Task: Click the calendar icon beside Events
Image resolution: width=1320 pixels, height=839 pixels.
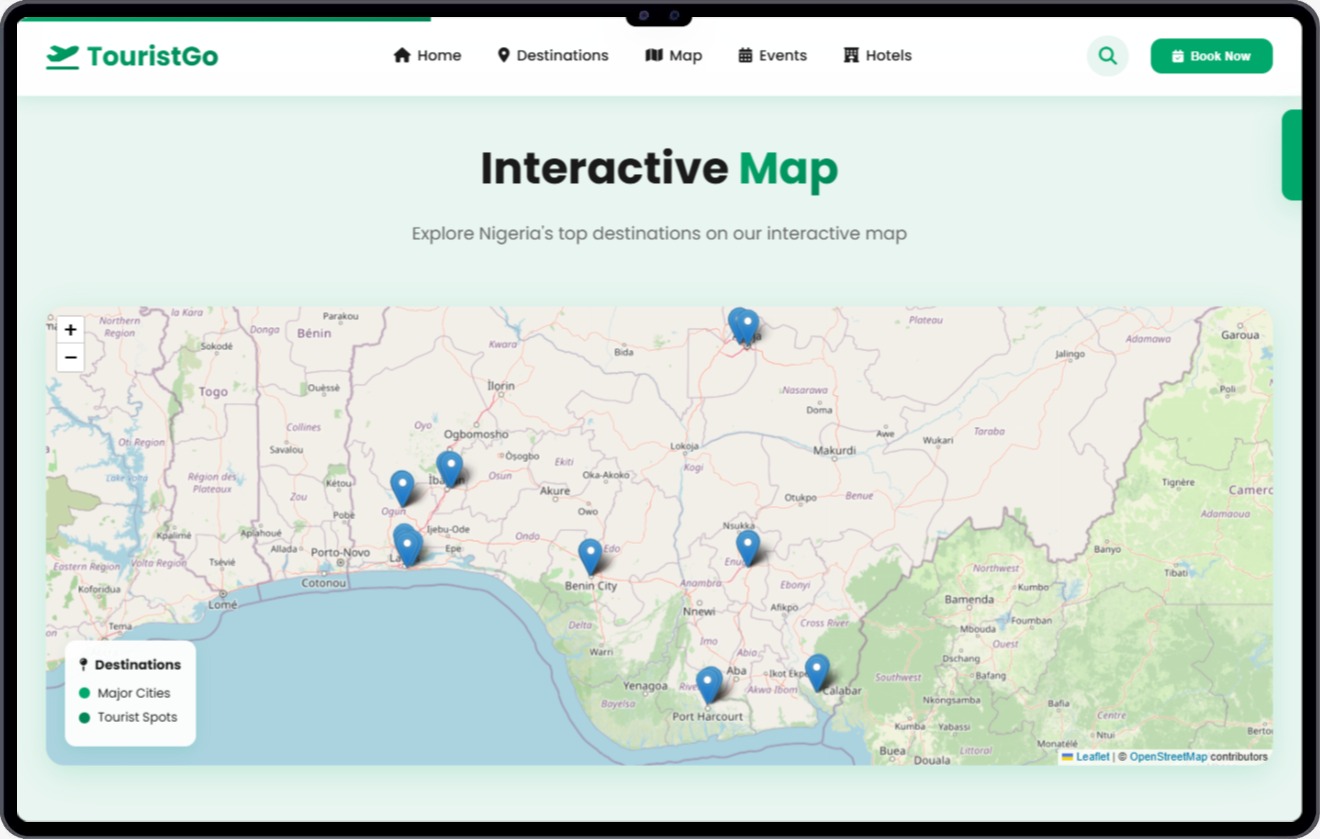Action: click(x=745, y=55)
